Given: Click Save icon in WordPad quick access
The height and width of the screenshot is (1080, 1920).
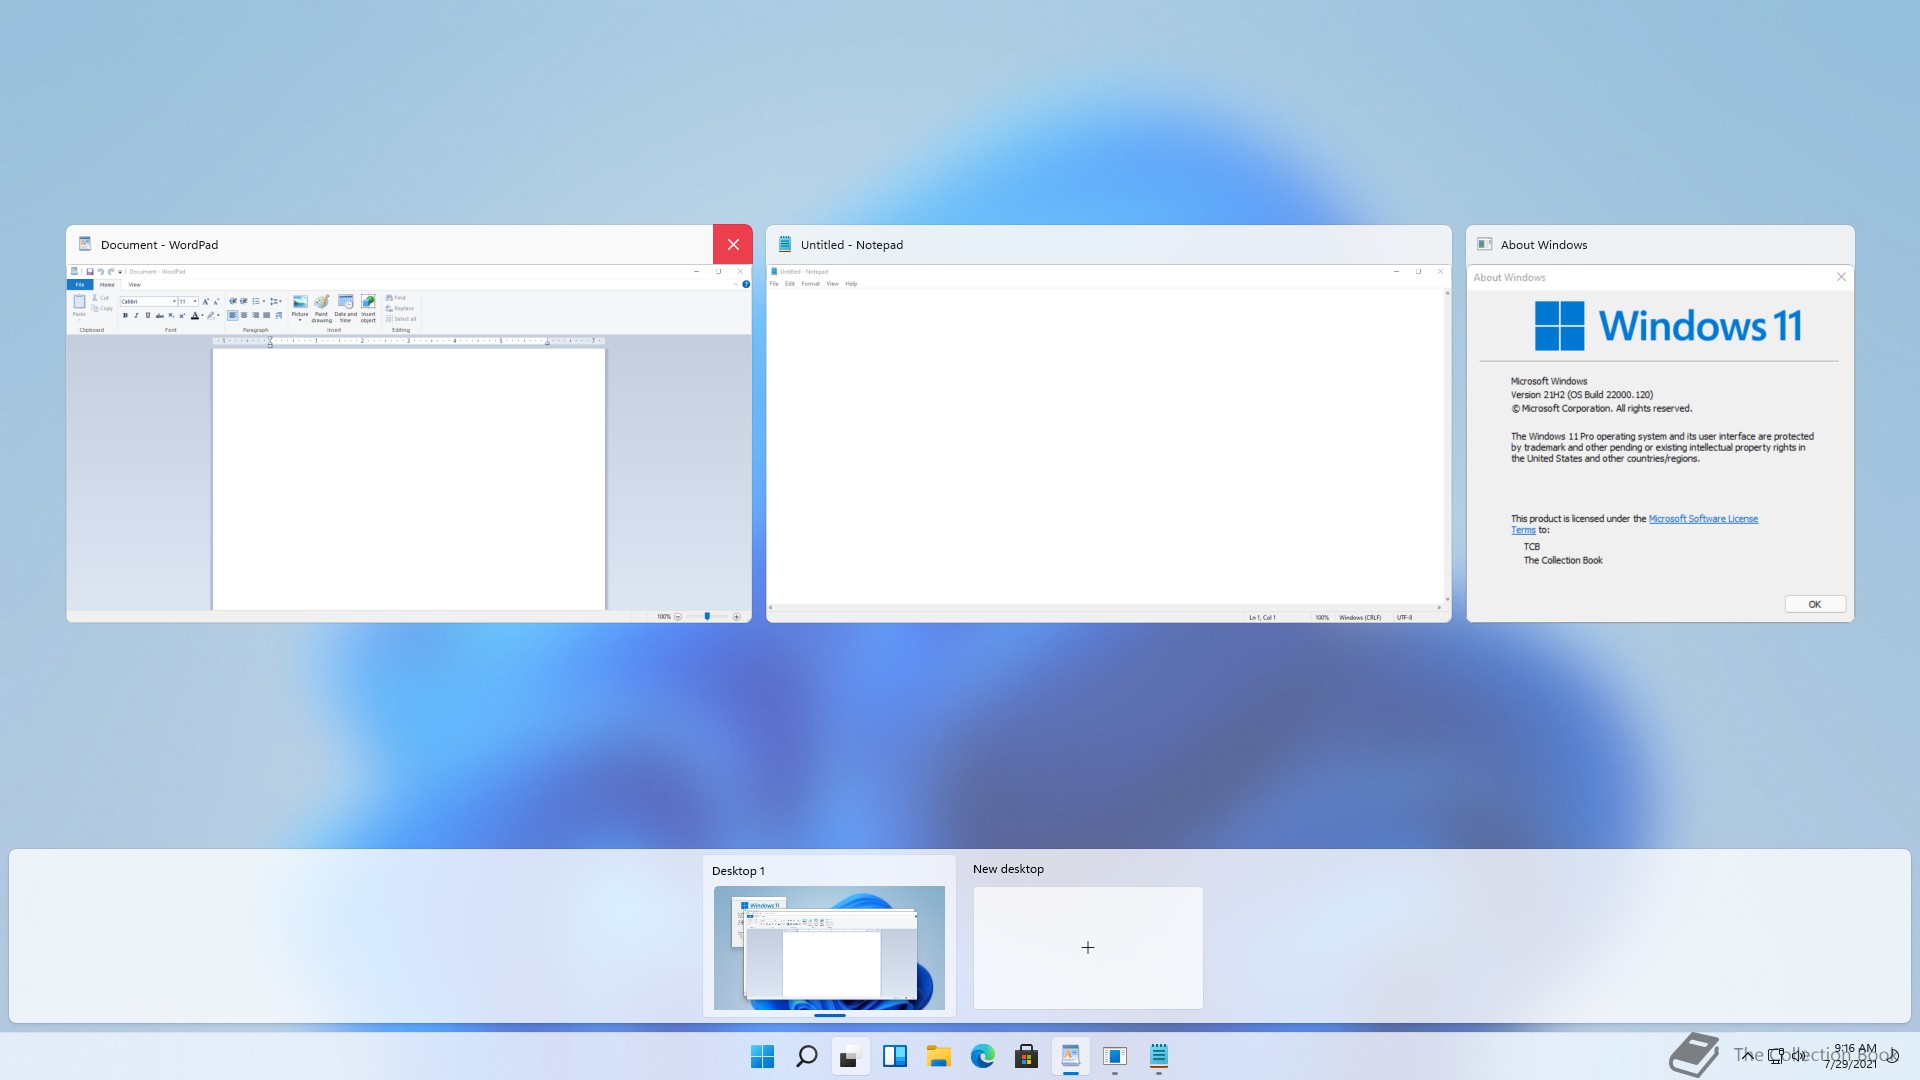Looking at the screenshot, I should coord(90,271).
